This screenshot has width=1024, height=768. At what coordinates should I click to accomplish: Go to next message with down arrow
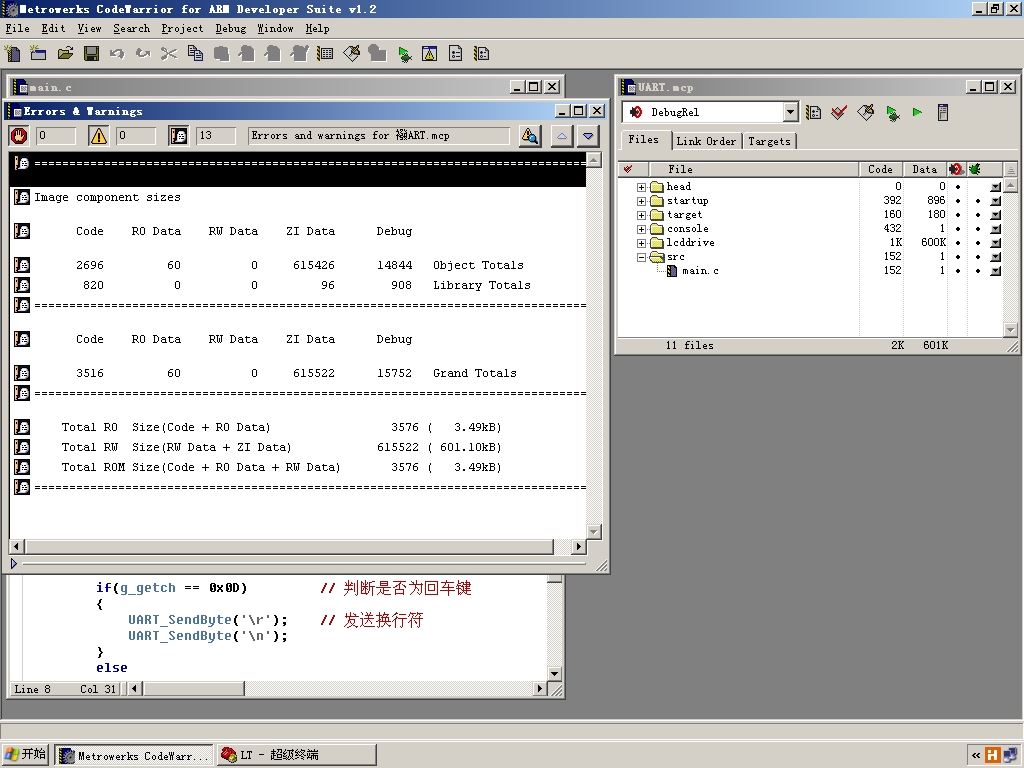(x=588, y=136)
